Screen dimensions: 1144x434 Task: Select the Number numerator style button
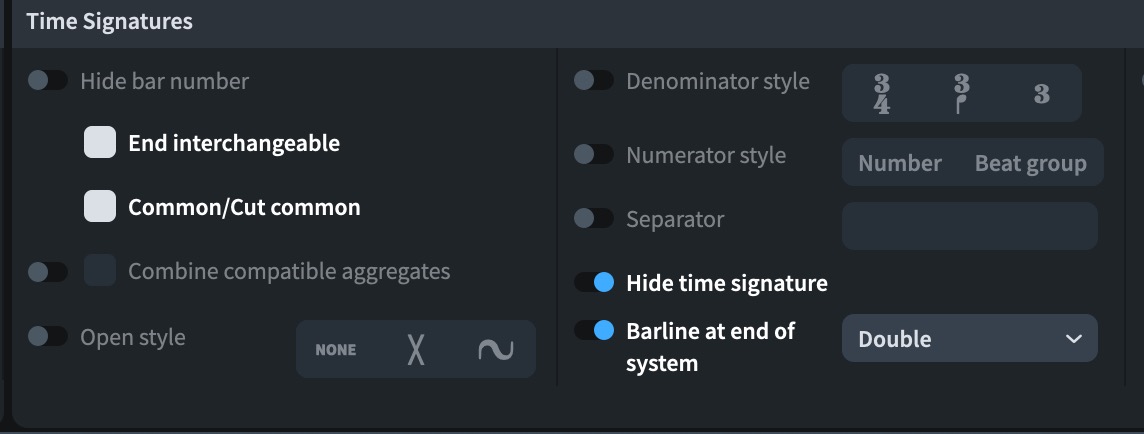900,163
